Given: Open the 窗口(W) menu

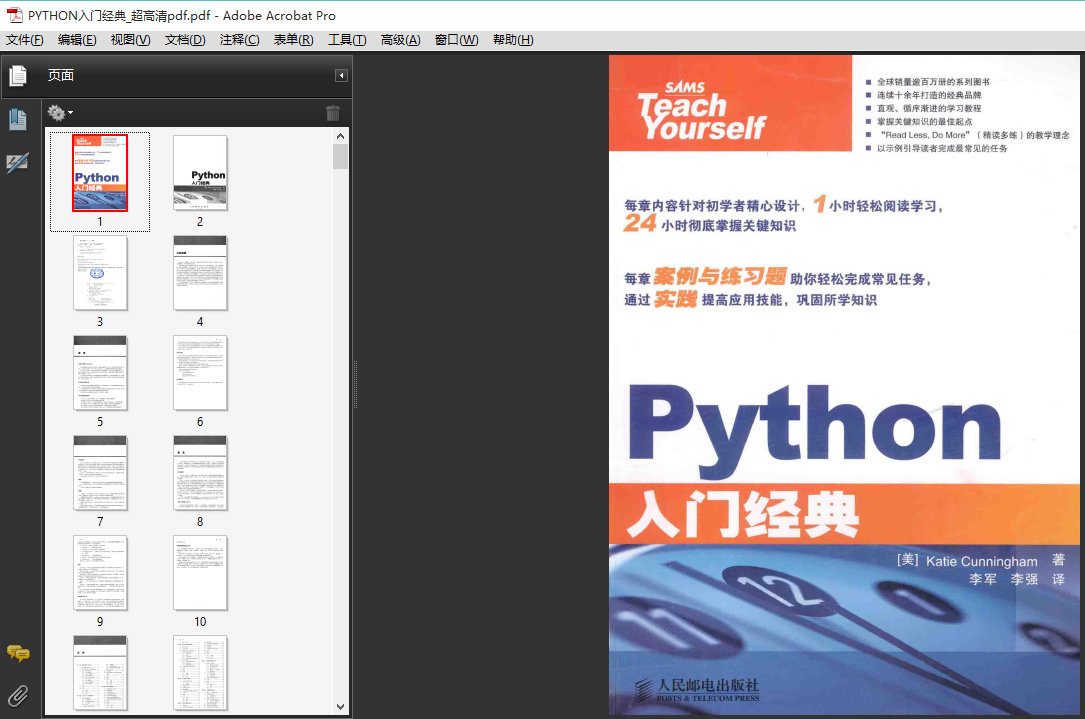Looking at the screenshot, I should pos(456,40).
